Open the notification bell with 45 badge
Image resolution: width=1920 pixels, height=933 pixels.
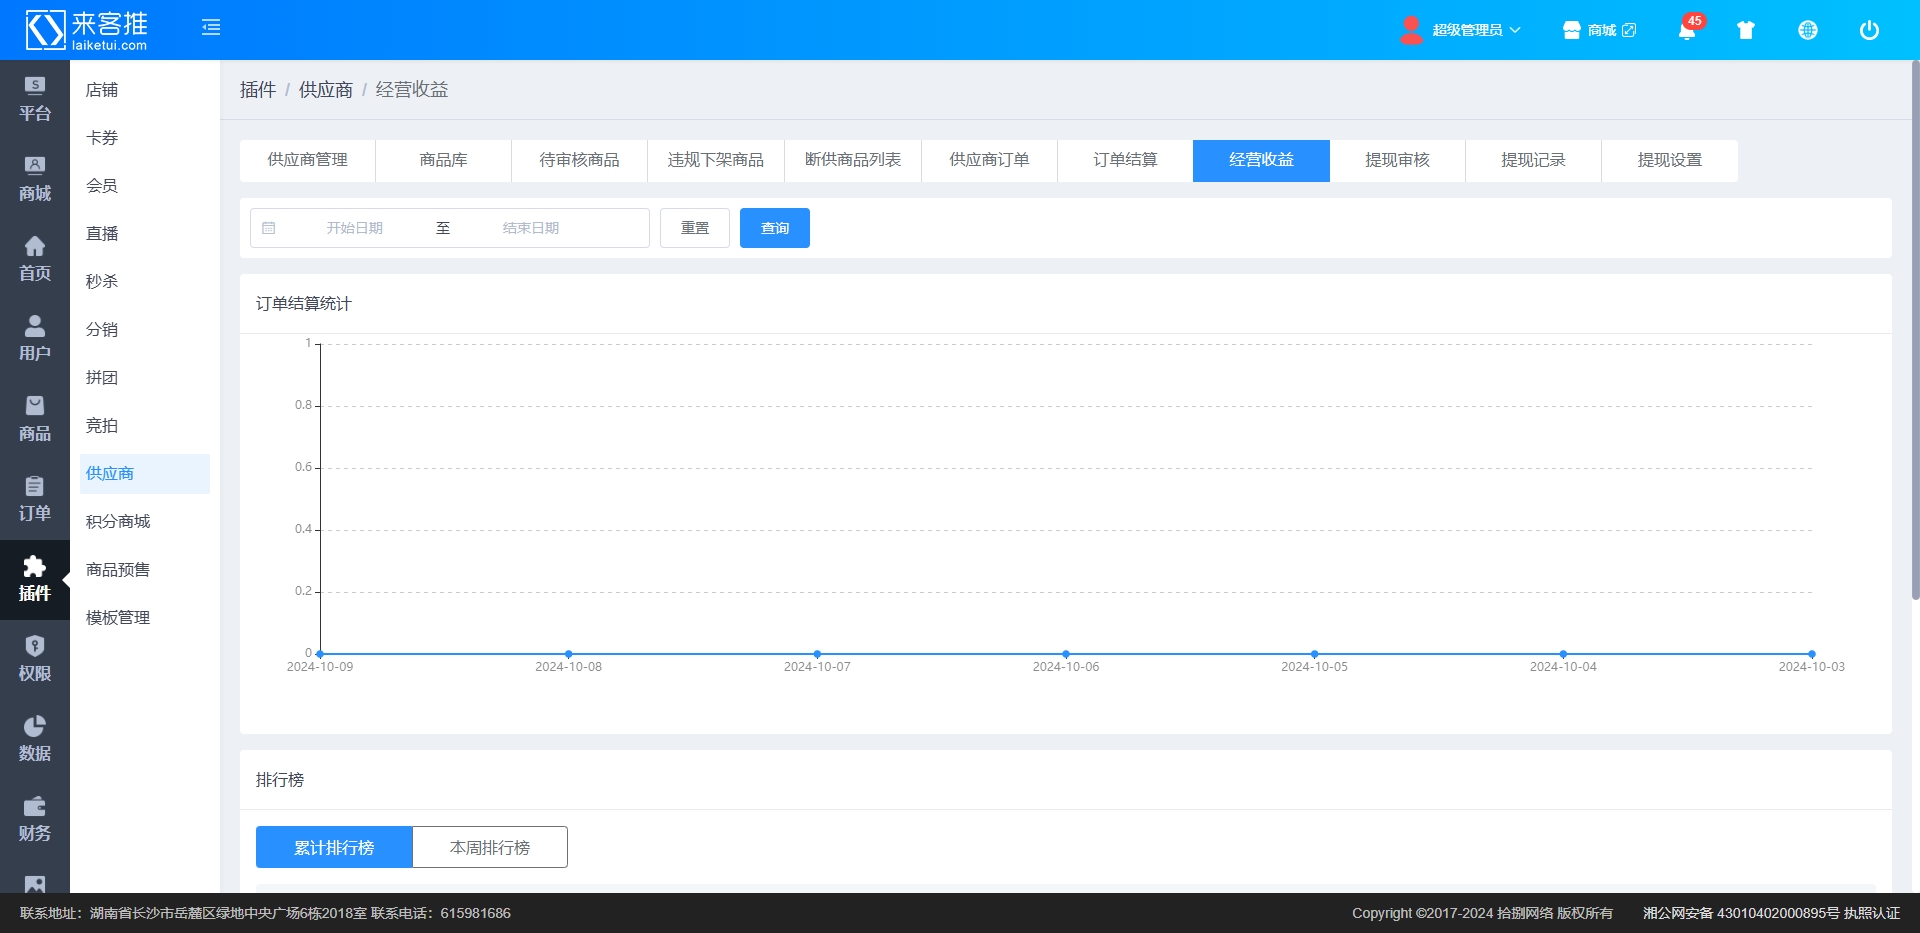point(1687,30)
